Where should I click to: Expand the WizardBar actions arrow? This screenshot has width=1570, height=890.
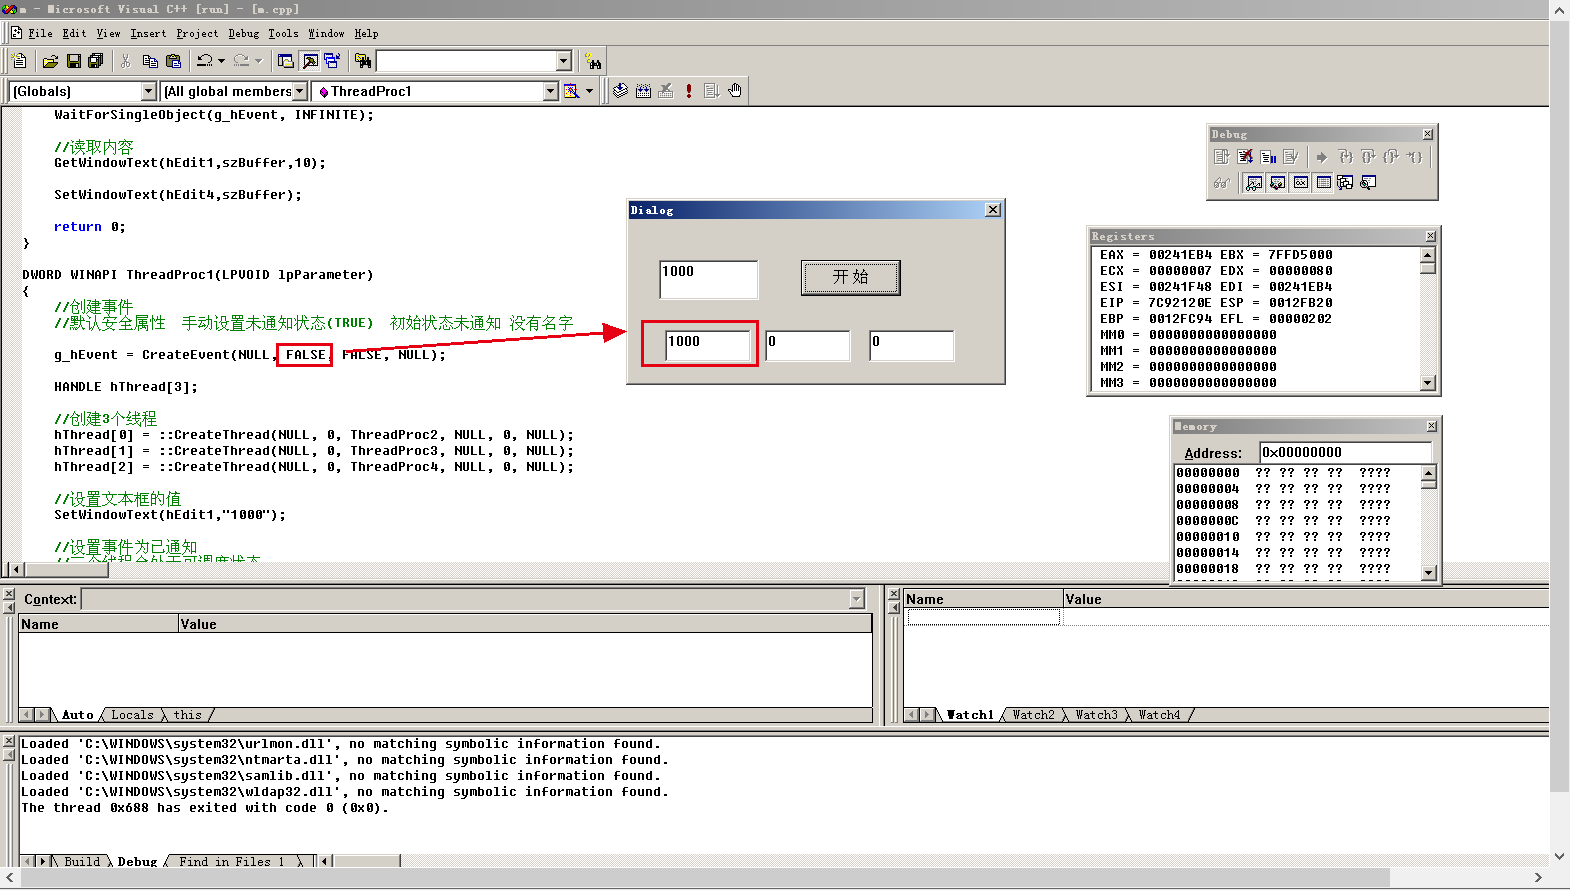click(589, 91)
